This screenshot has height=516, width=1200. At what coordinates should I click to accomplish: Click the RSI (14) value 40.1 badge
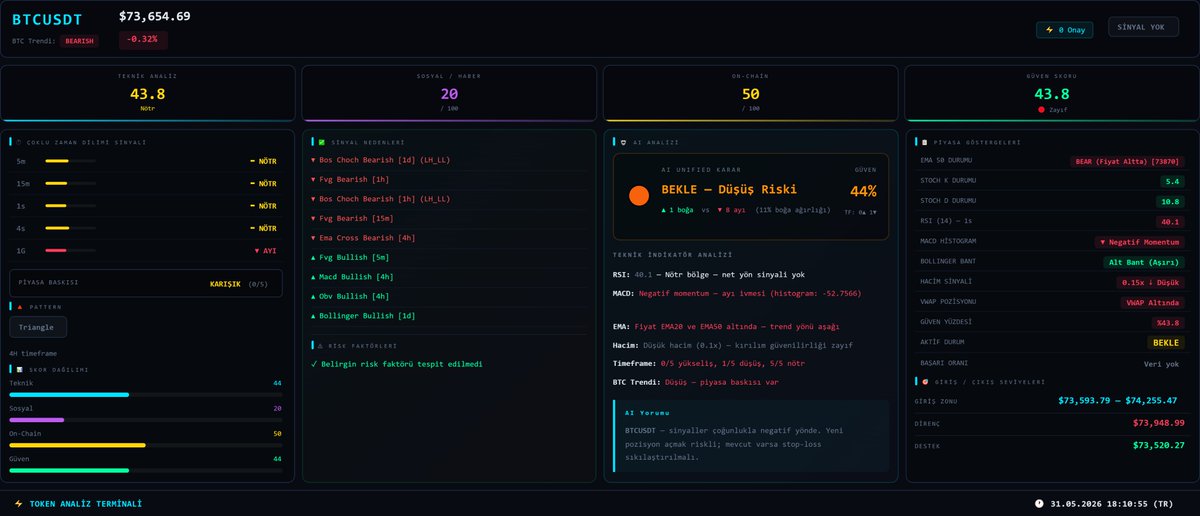[1170, 221]
